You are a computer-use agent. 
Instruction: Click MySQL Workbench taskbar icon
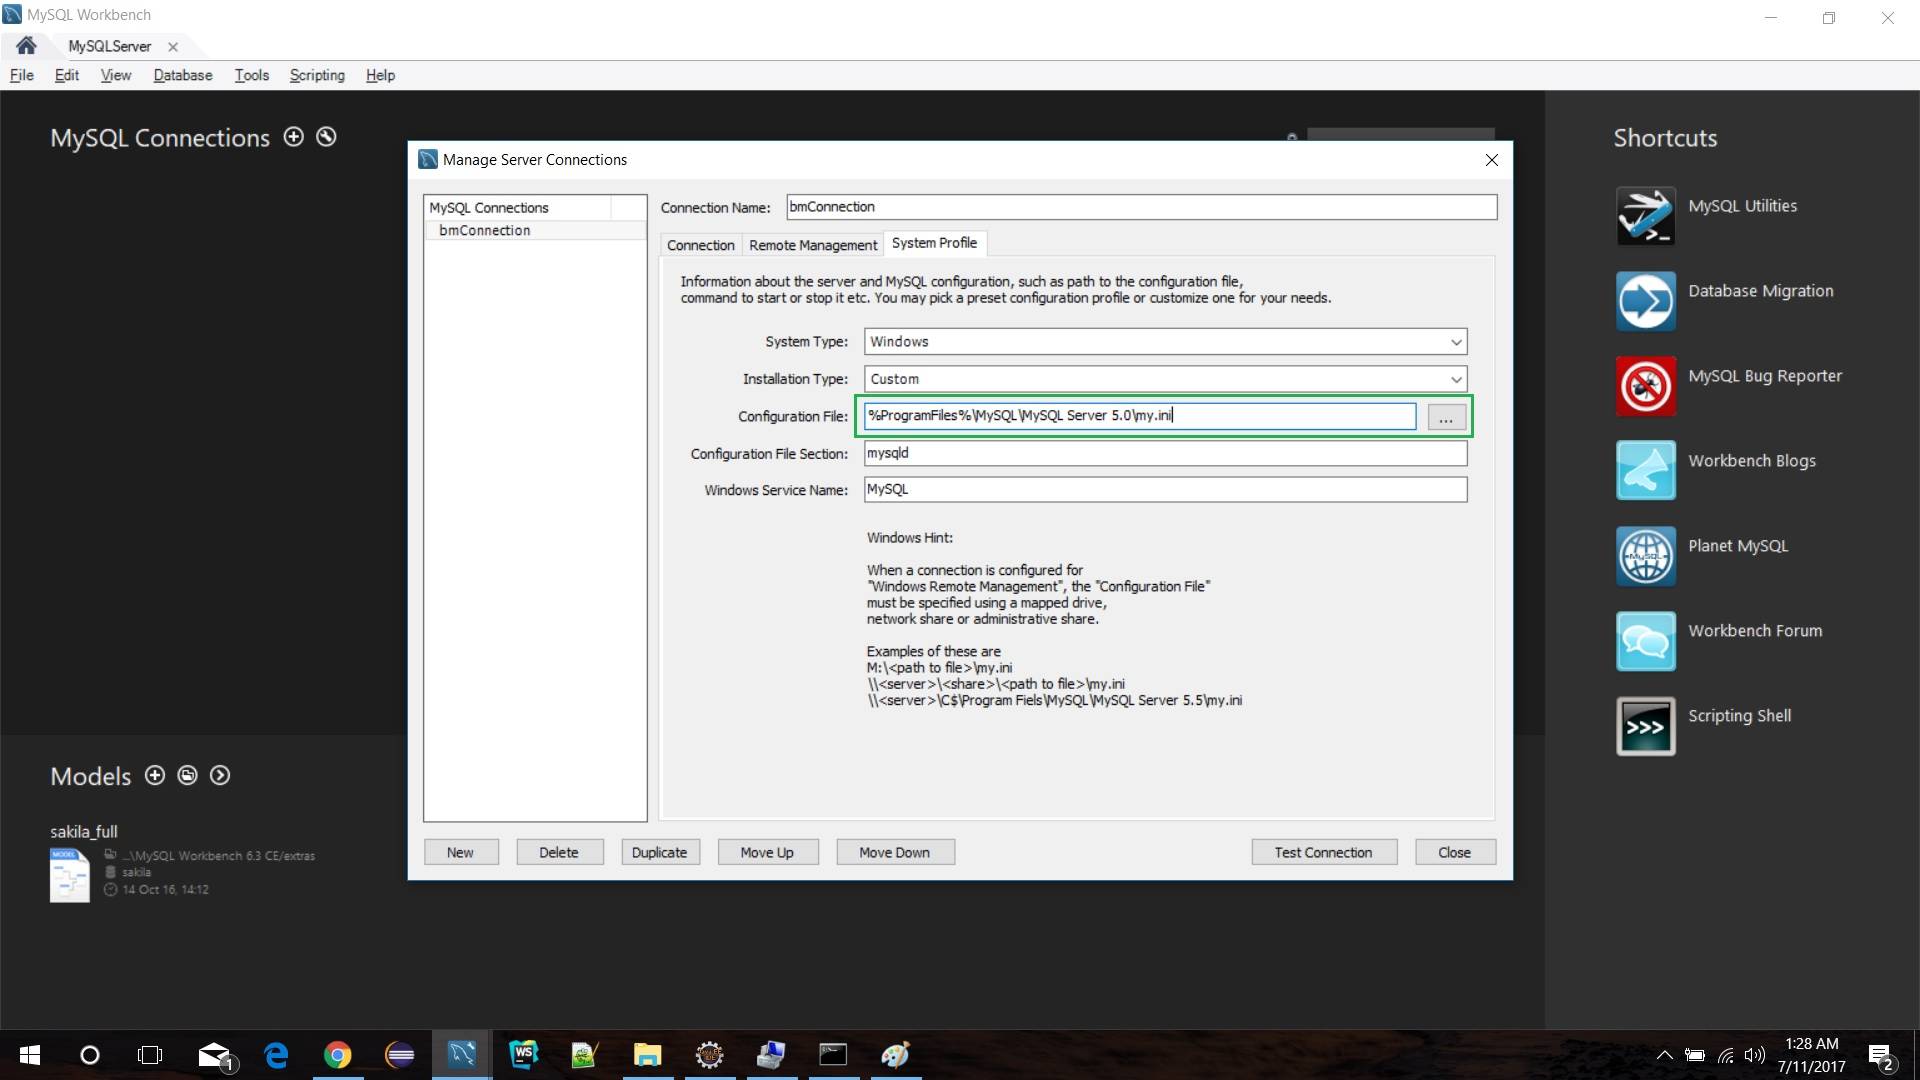461,1055
